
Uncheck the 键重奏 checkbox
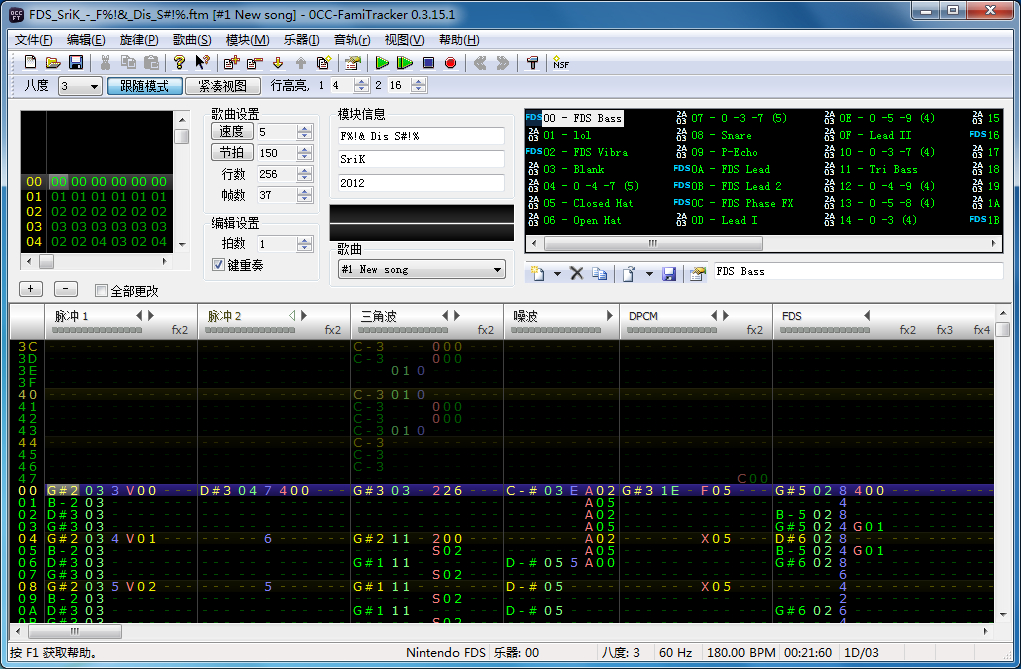219,264
